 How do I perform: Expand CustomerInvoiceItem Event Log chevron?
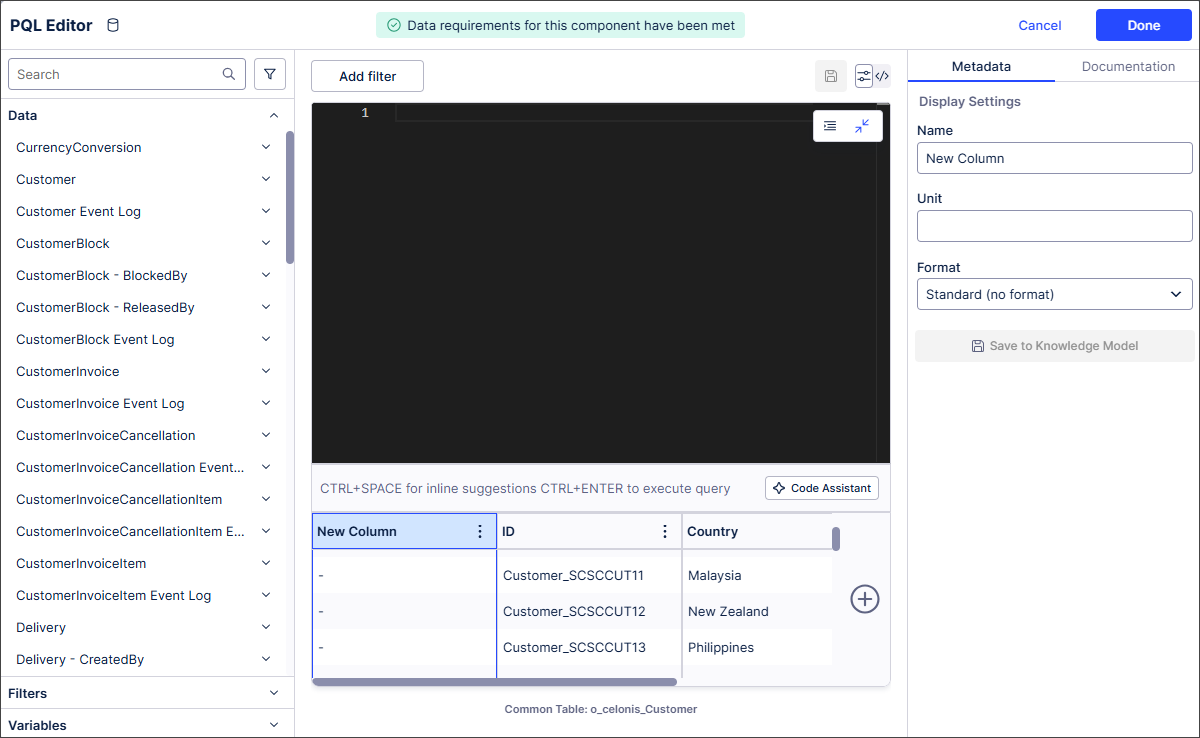coord(266,595)
